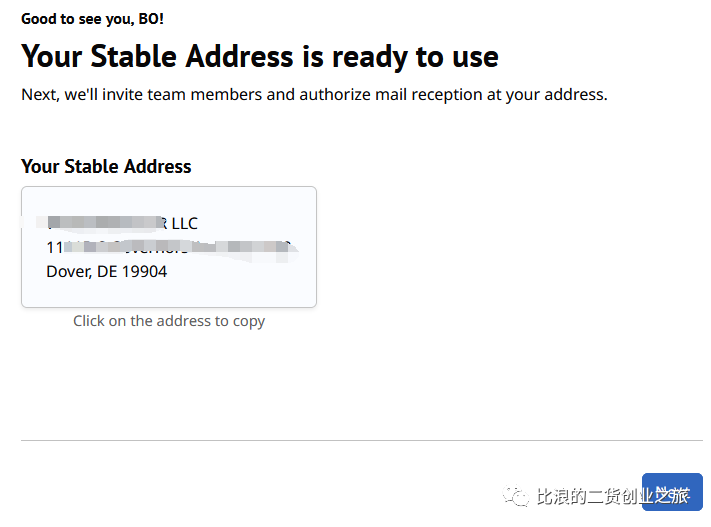
Task: Copy the Stable Address card
Action: click(169, 247)
